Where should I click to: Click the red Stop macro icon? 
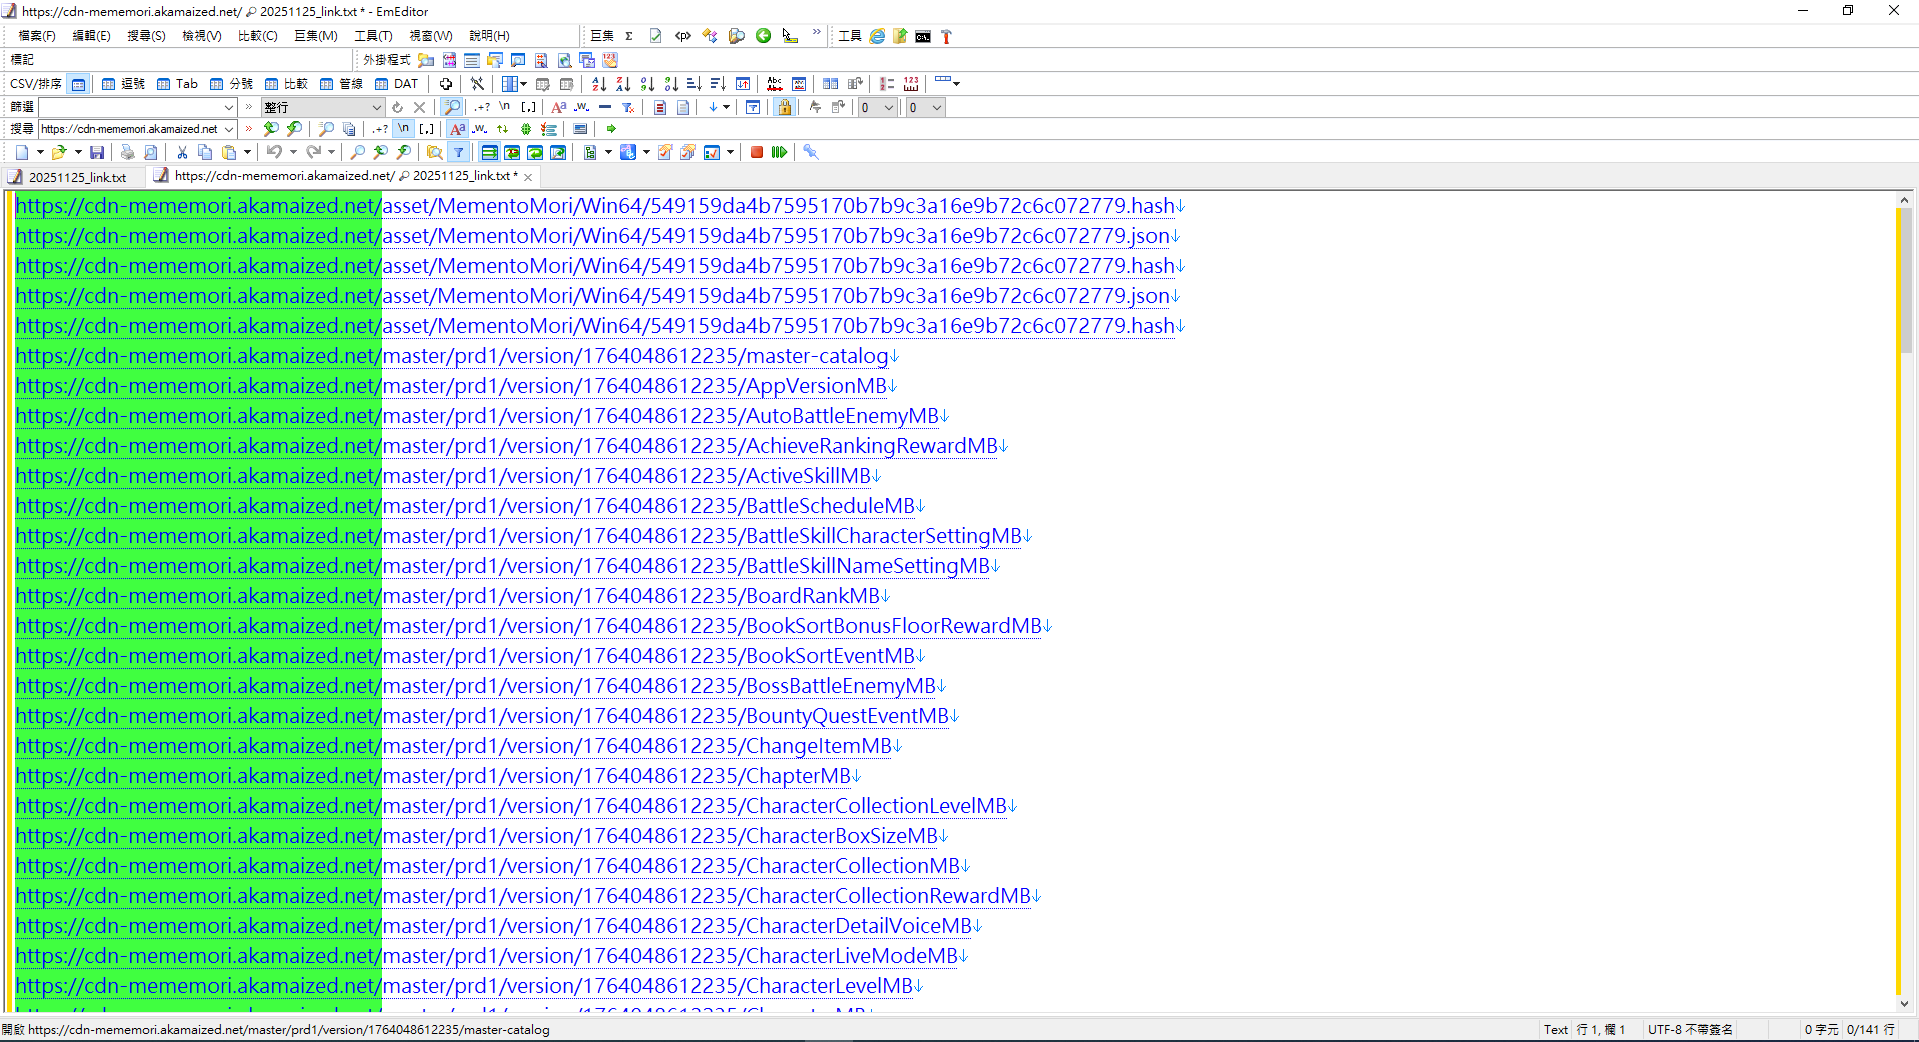pyautogui.click(x=757, y=152)
